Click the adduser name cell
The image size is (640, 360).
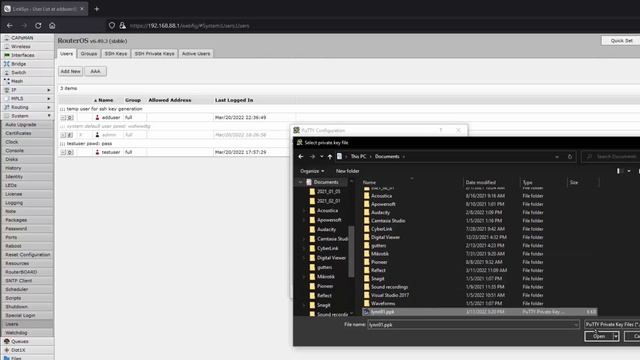(x=111, y=118)
